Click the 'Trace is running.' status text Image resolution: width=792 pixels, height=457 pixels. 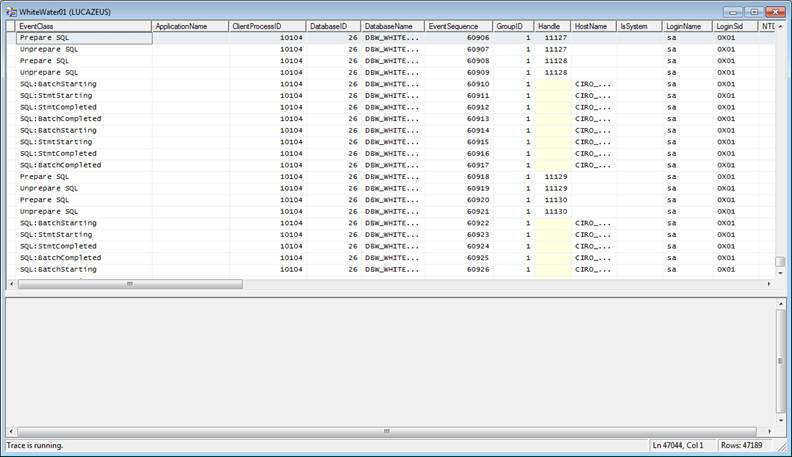[35, 445]
